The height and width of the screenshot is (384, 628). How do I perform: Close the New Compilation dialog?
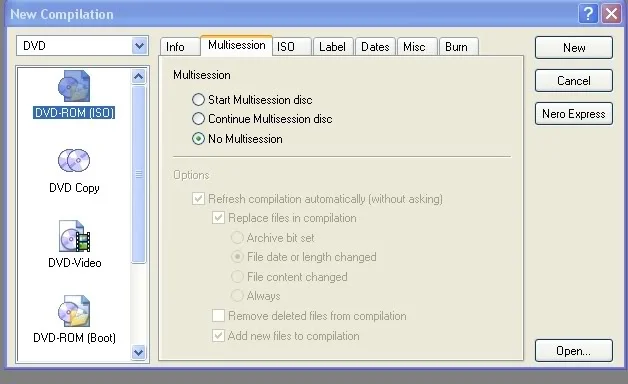coord(612,14)
